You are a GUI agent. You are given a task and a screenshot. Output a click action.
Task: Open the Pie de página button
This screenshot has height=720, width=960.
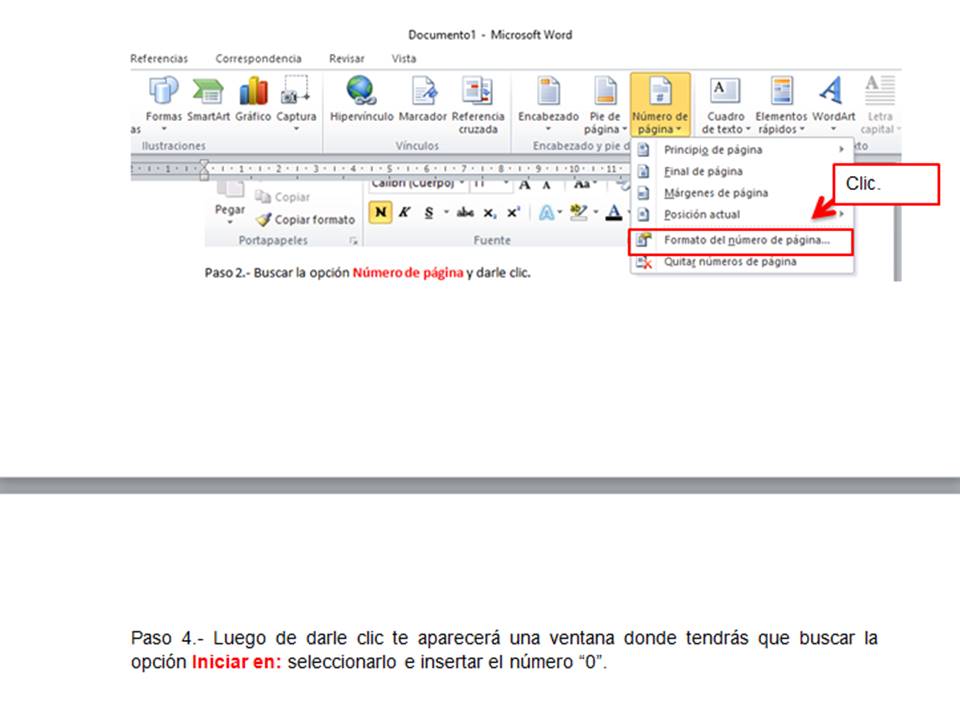(x=605, y=105)
